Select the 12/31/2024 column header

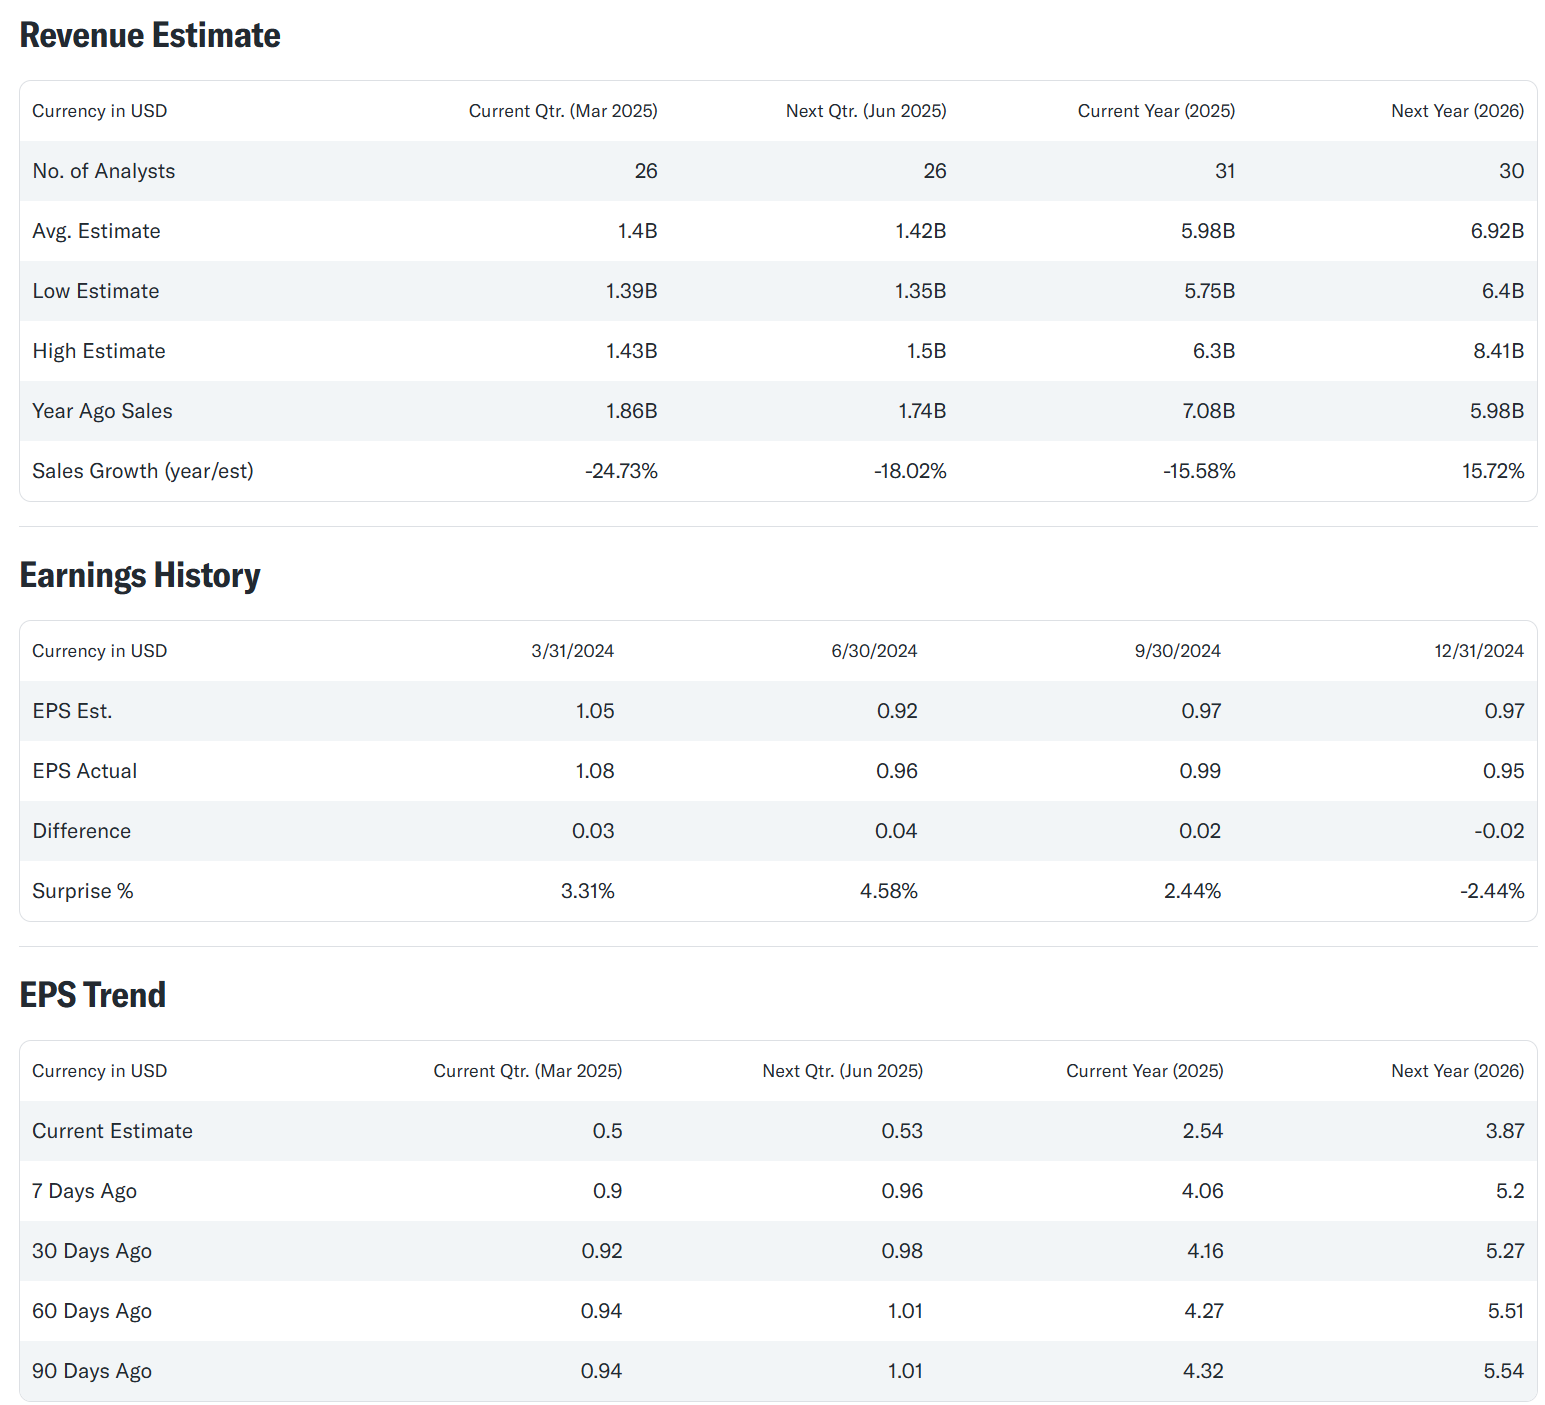1479,651
